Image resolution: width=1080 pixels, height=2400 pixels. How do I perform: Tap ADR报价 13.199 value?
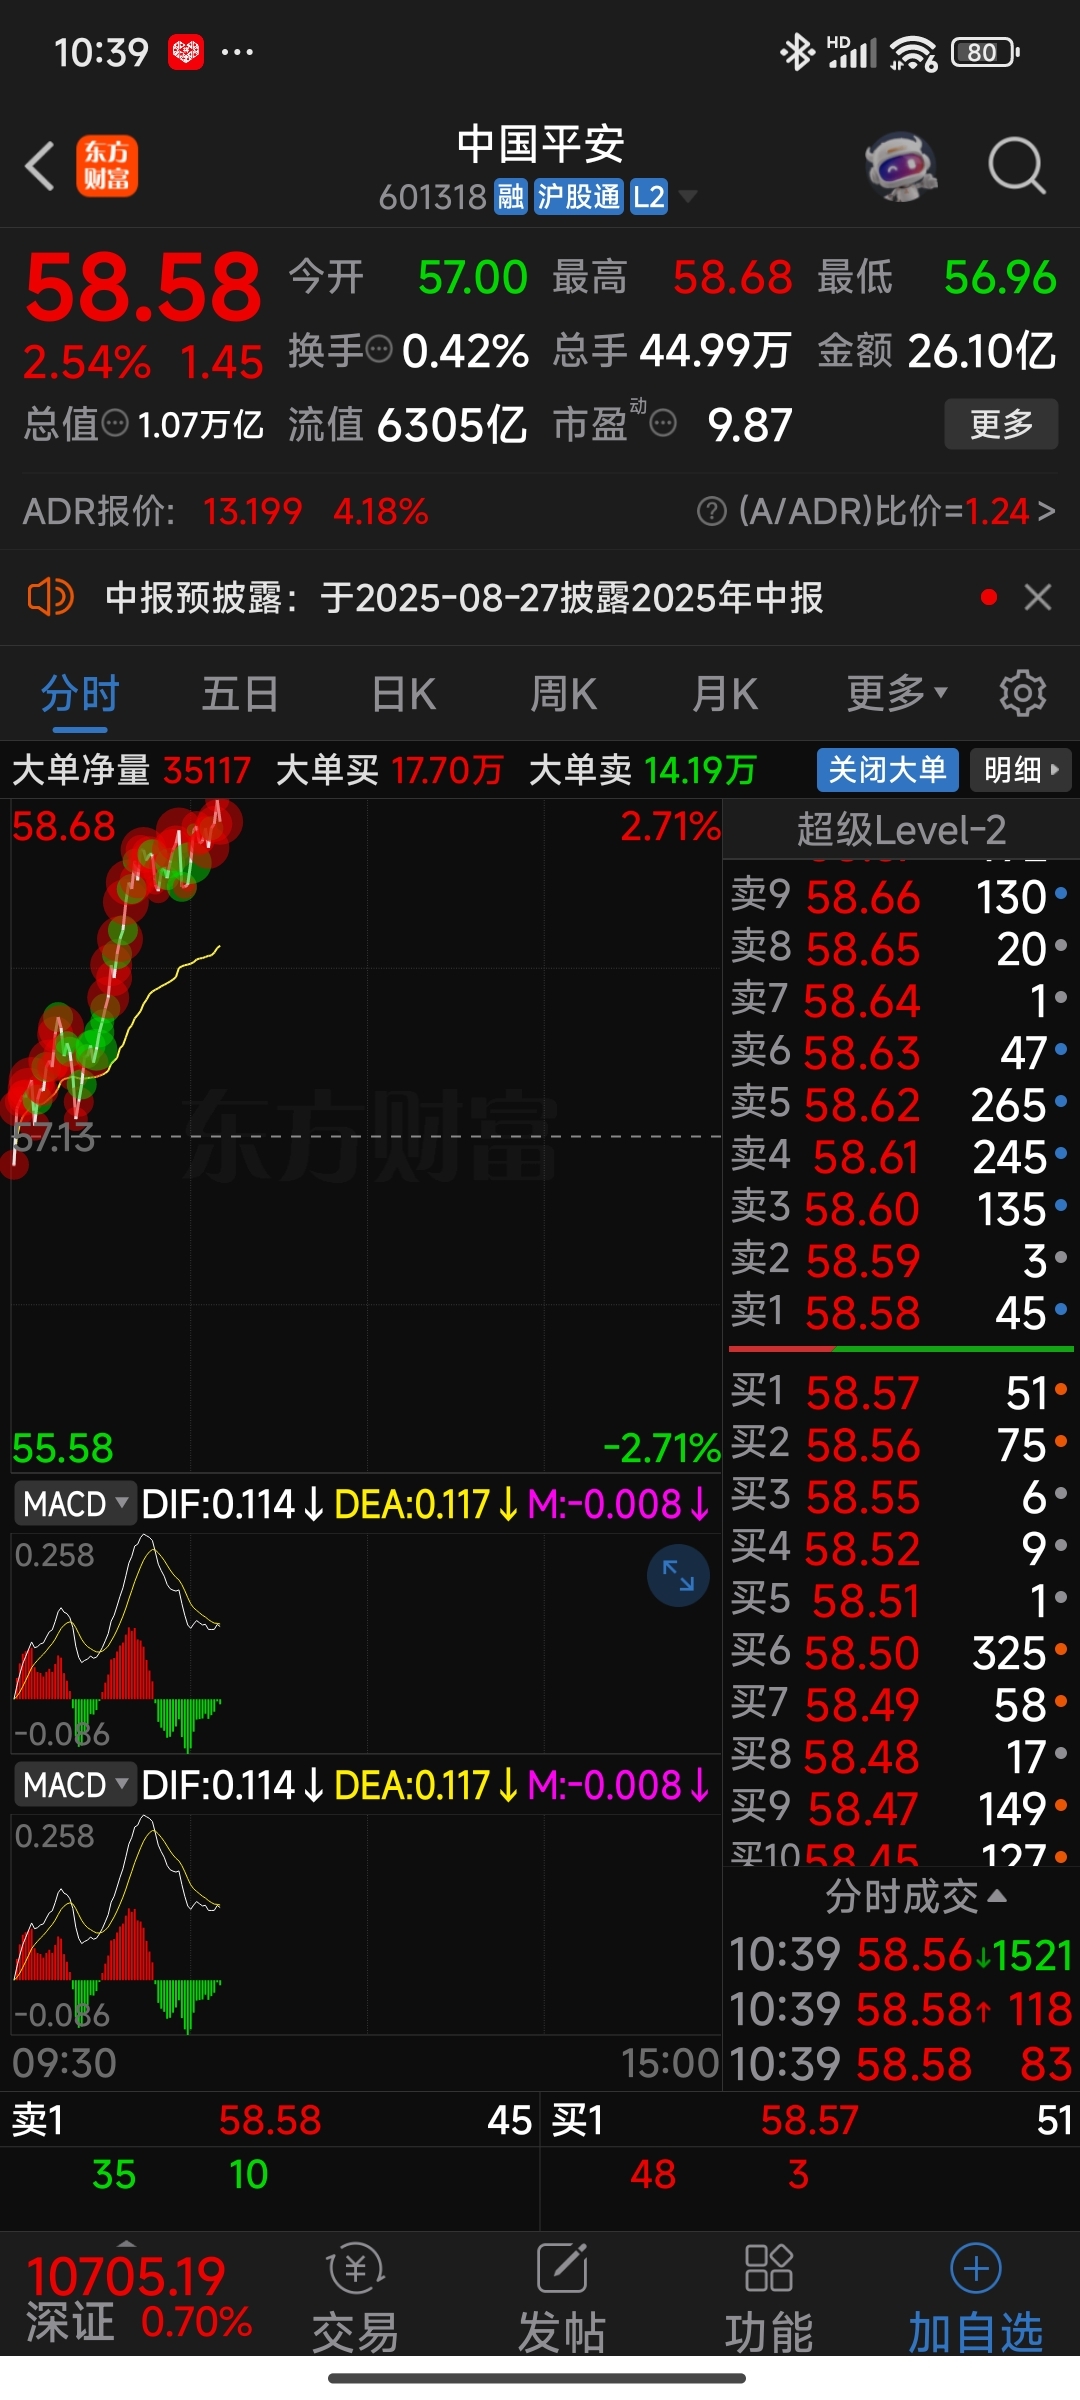tap(252, 512)
